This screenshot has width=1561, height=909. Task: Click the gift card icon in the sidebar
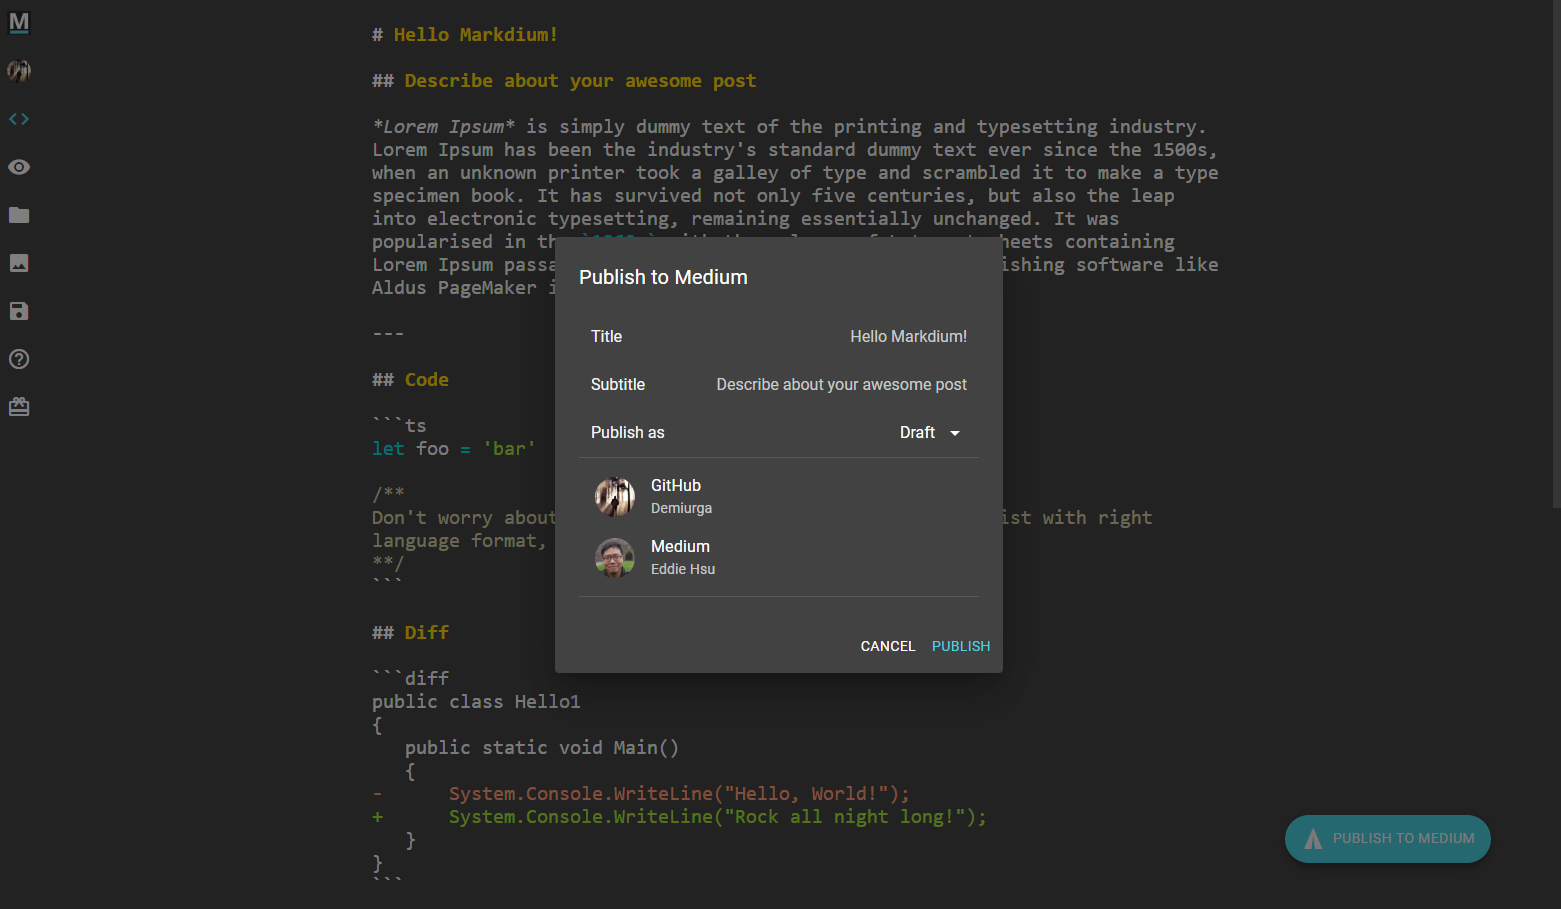pyautogui.click(x=19, y=407)
